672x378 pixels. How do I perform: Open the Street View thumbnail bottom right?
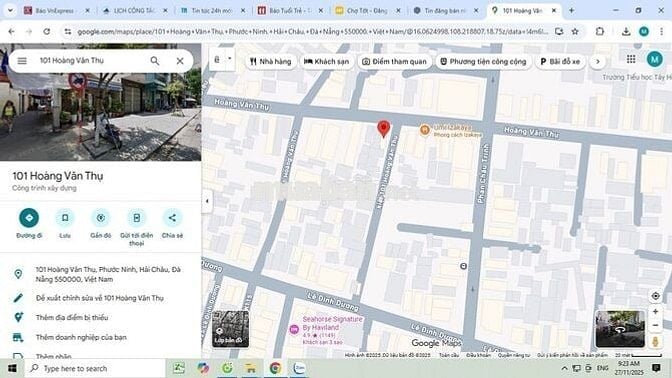tap(620, 329)
